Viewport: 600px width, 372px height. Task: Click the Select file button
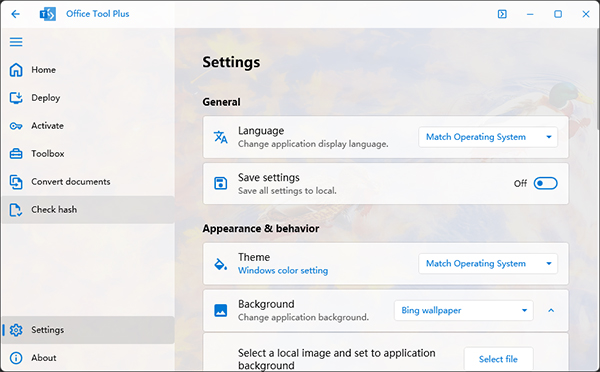pyautogui.click(x=498, y=359)
